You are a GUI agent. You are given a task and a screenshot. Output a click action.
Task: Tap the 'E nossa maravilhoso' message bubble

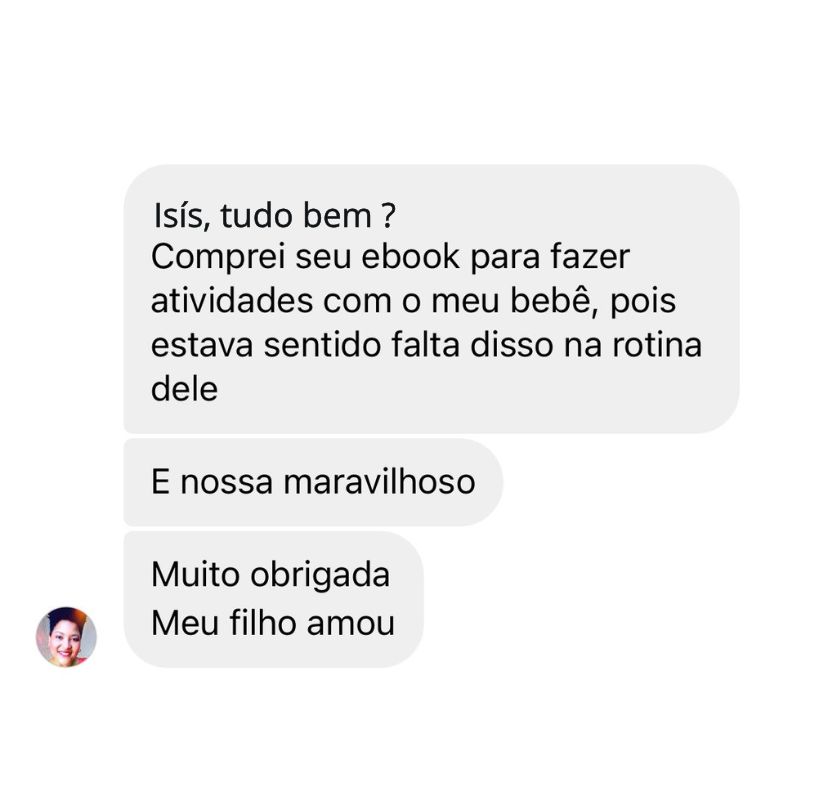click(313, 482)
